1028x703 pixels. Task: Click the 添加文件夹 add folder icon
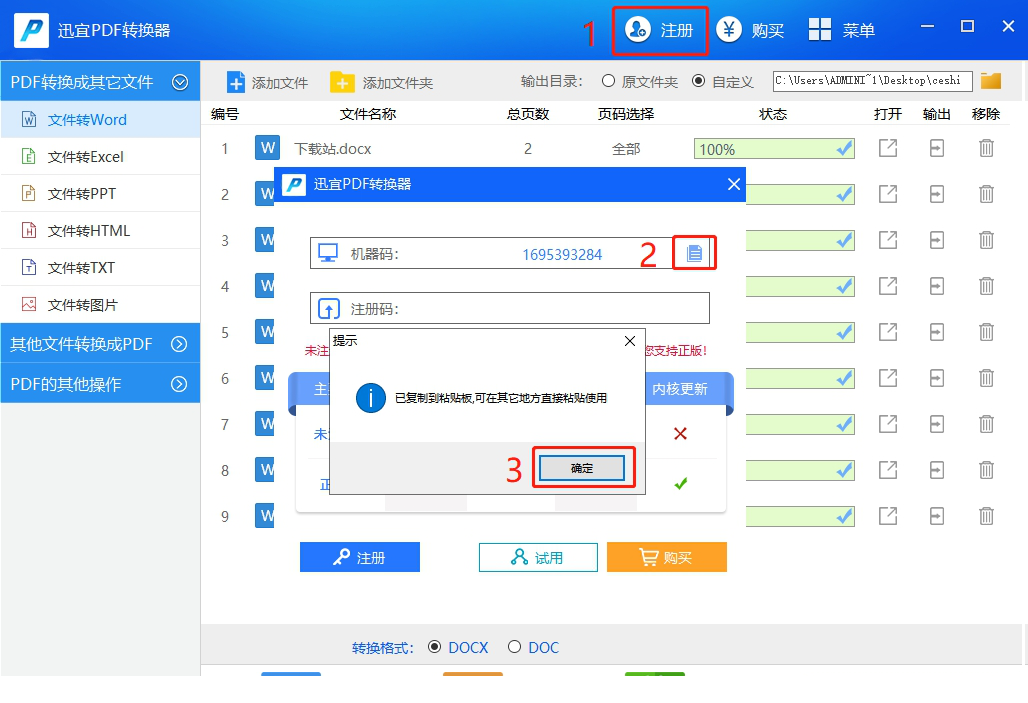click(x=343, y=81)
